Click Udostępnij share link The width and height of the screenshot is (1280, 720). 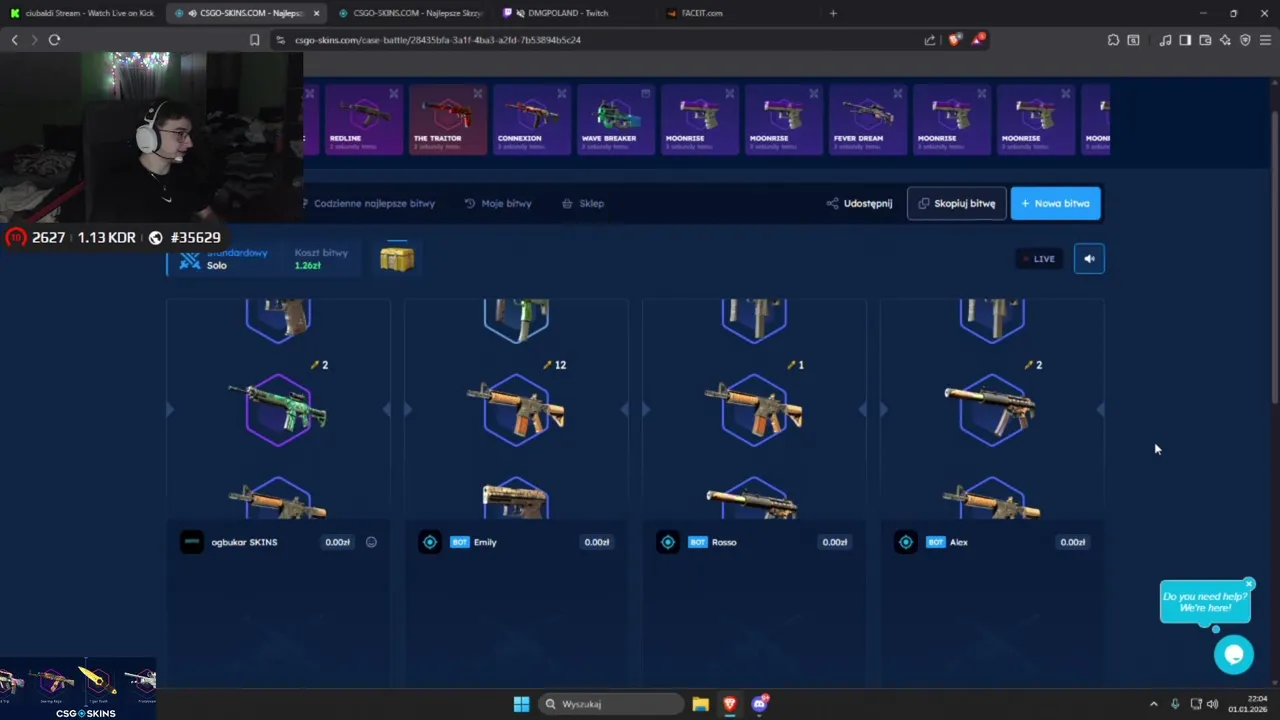click(x=859, y=203)
